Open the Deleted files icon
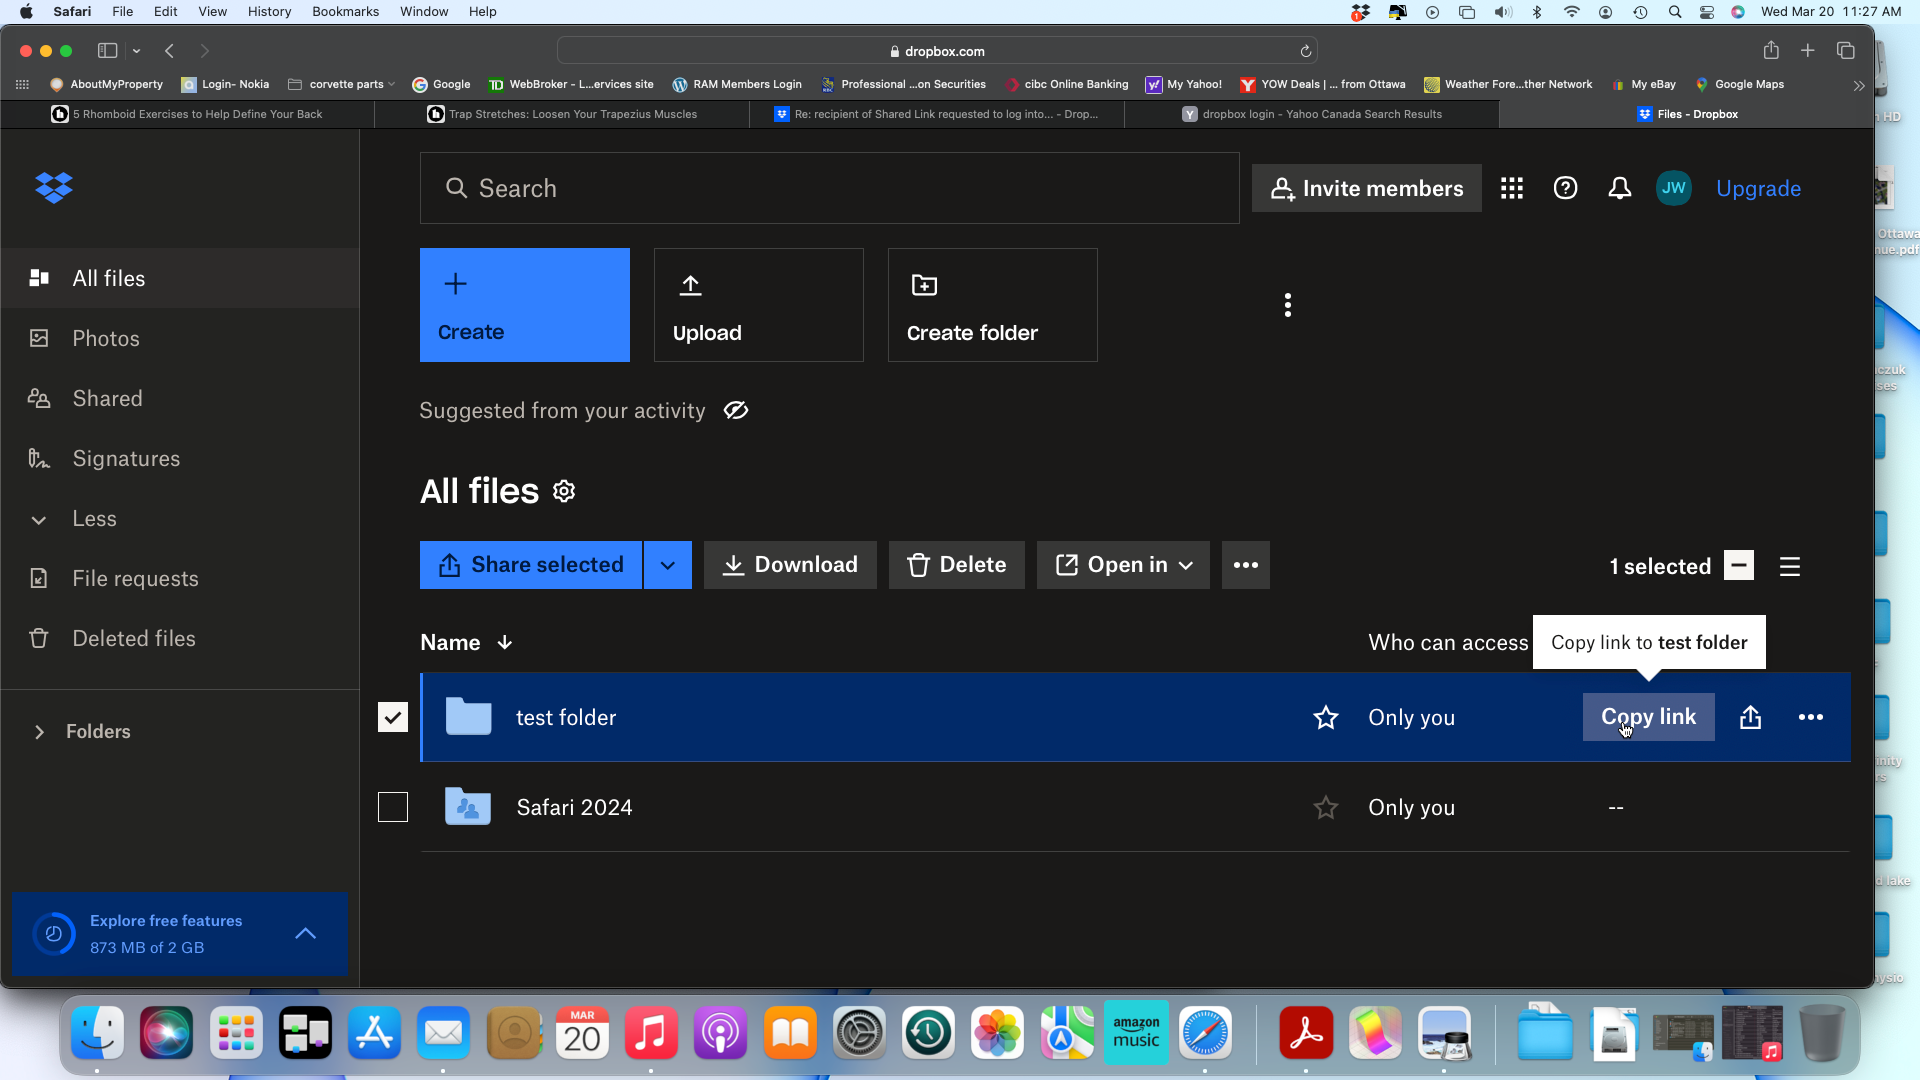Viewport: 1920px width, 1080px height. (38, 638)
